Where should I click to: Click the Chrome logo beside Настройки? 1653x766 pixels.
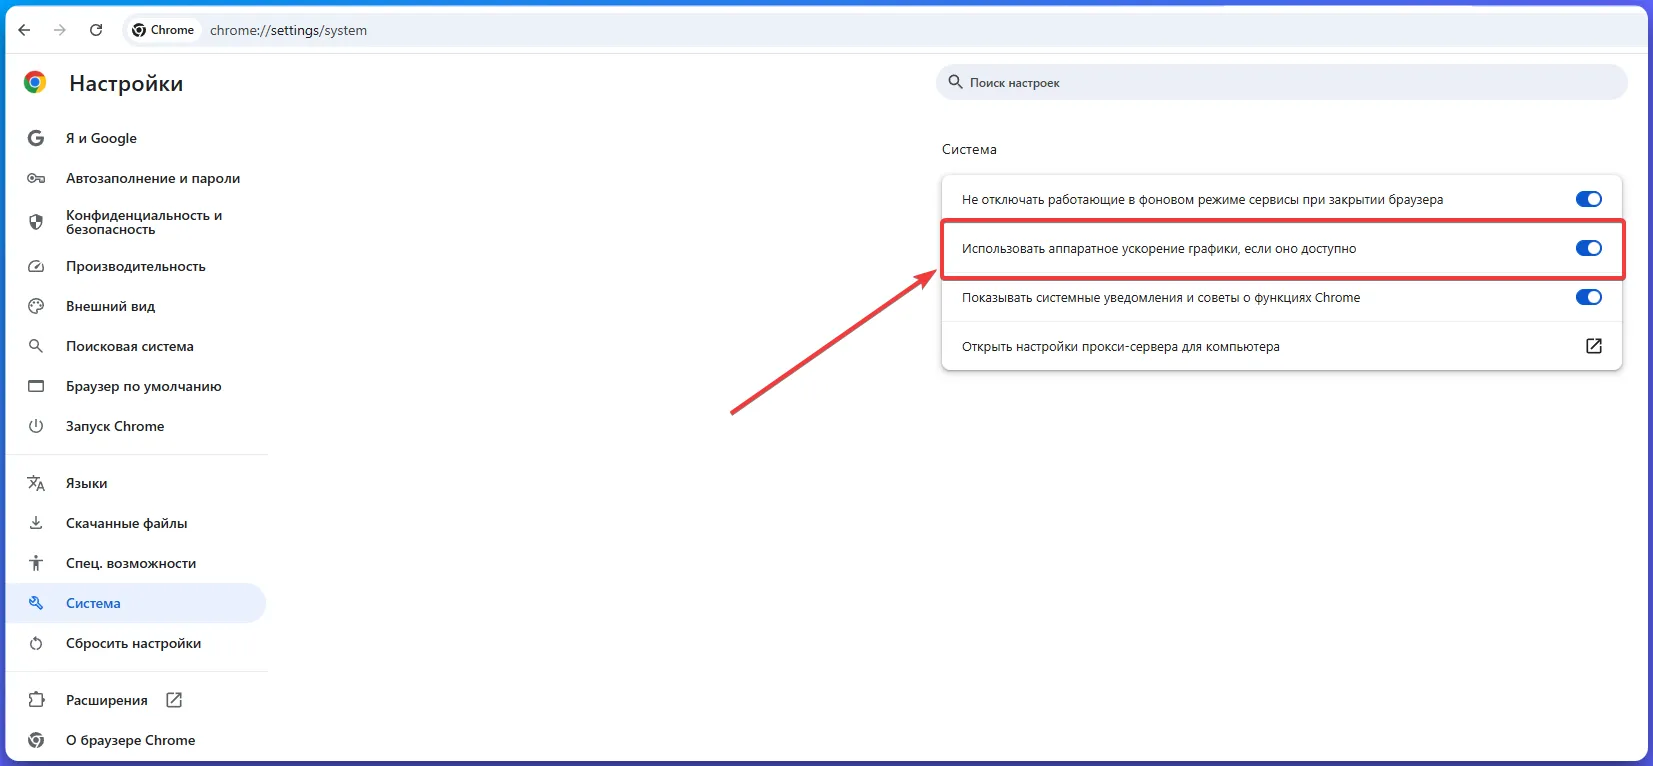[35, 83]
